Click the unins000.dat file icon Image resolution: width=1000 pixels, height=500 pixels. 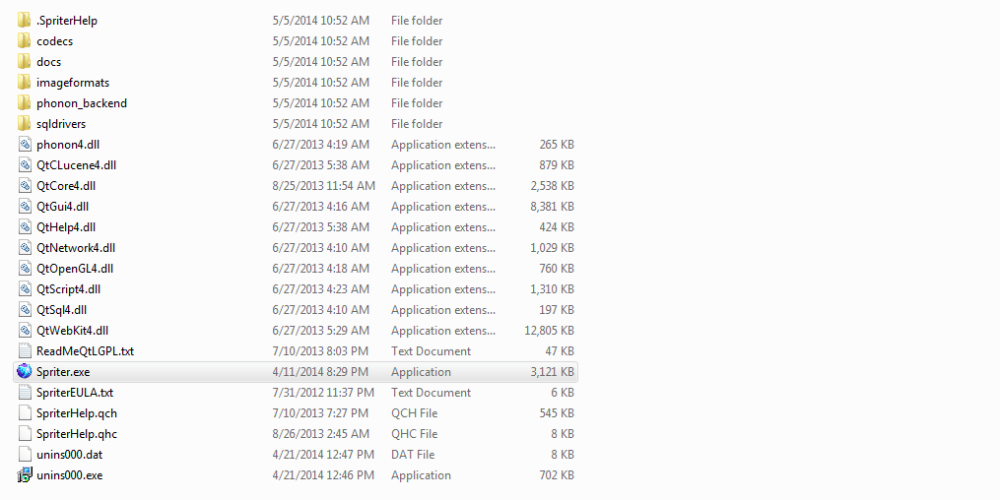pyautogui.click(x=24, y=455)
